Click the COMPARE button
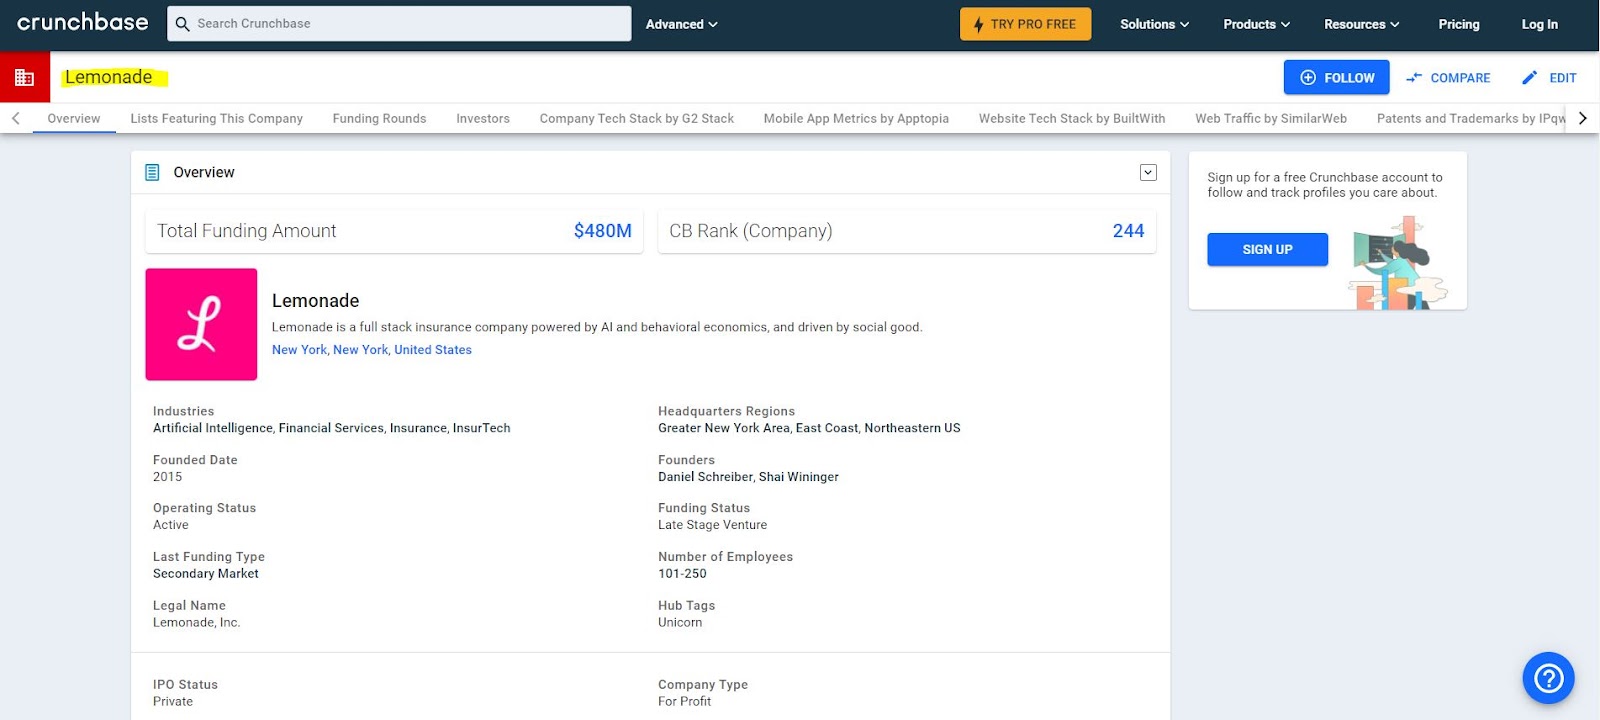The height and width of the screenshot is (720, 1600). [1448, 77]
